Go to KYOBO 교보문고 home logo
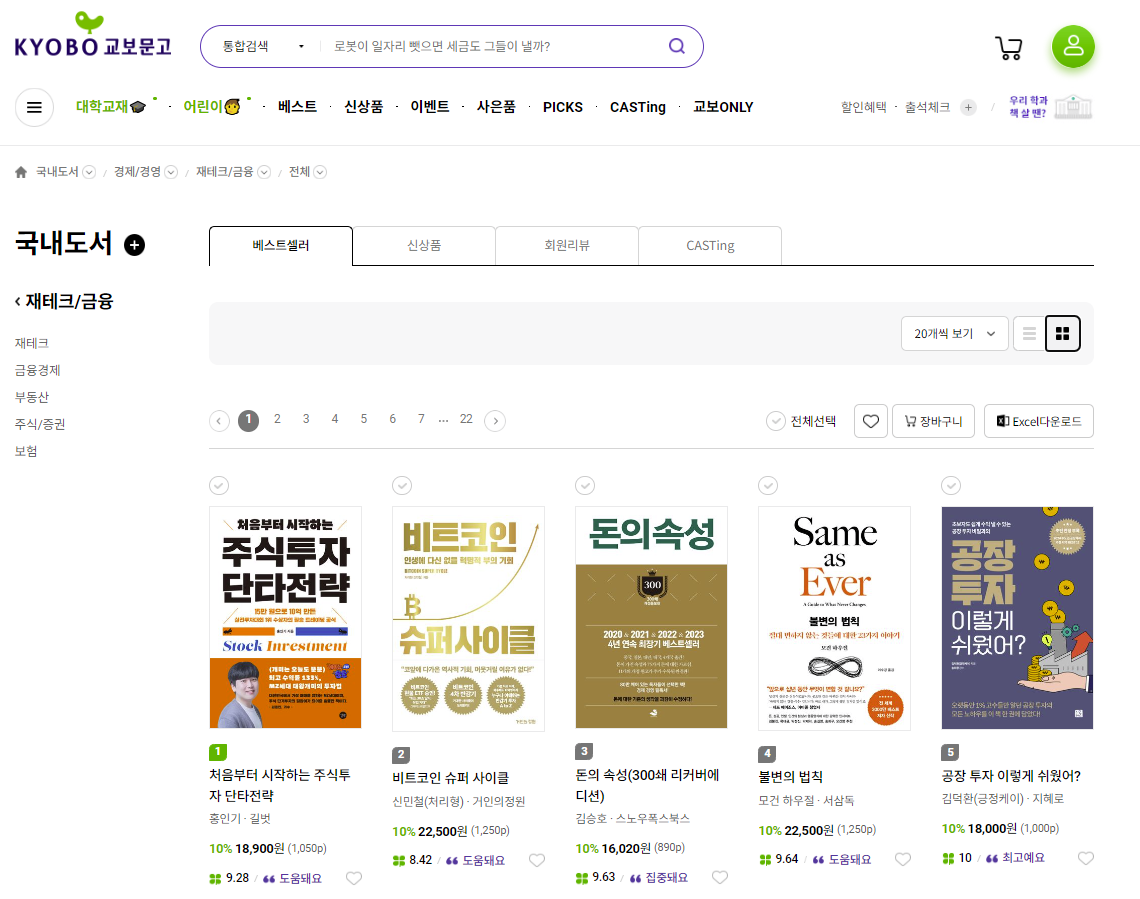The height and width of the screenshot is (899, 1140). pyautogui.click(x=92, y=36)
